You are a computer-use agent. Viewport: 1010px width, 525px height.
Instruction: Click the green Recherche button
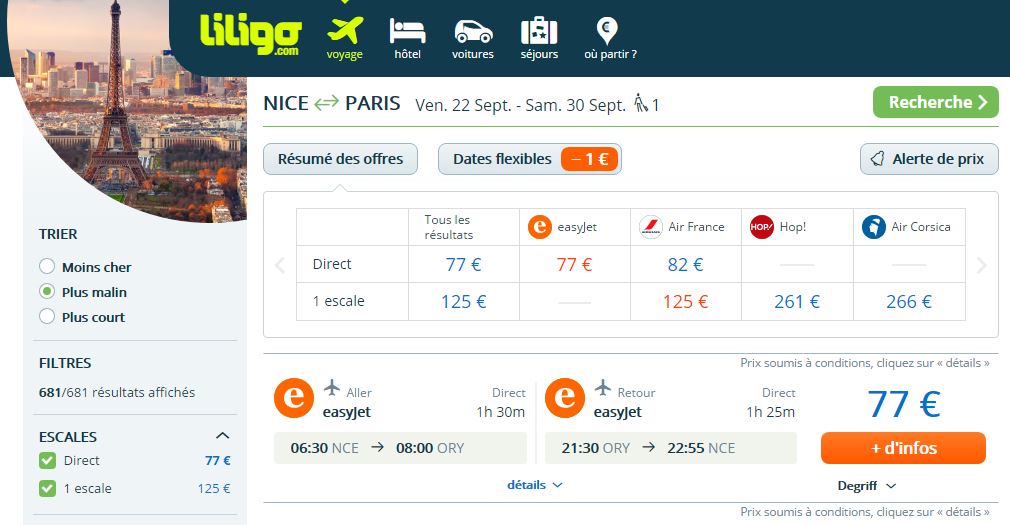click(x=935, y=102)
